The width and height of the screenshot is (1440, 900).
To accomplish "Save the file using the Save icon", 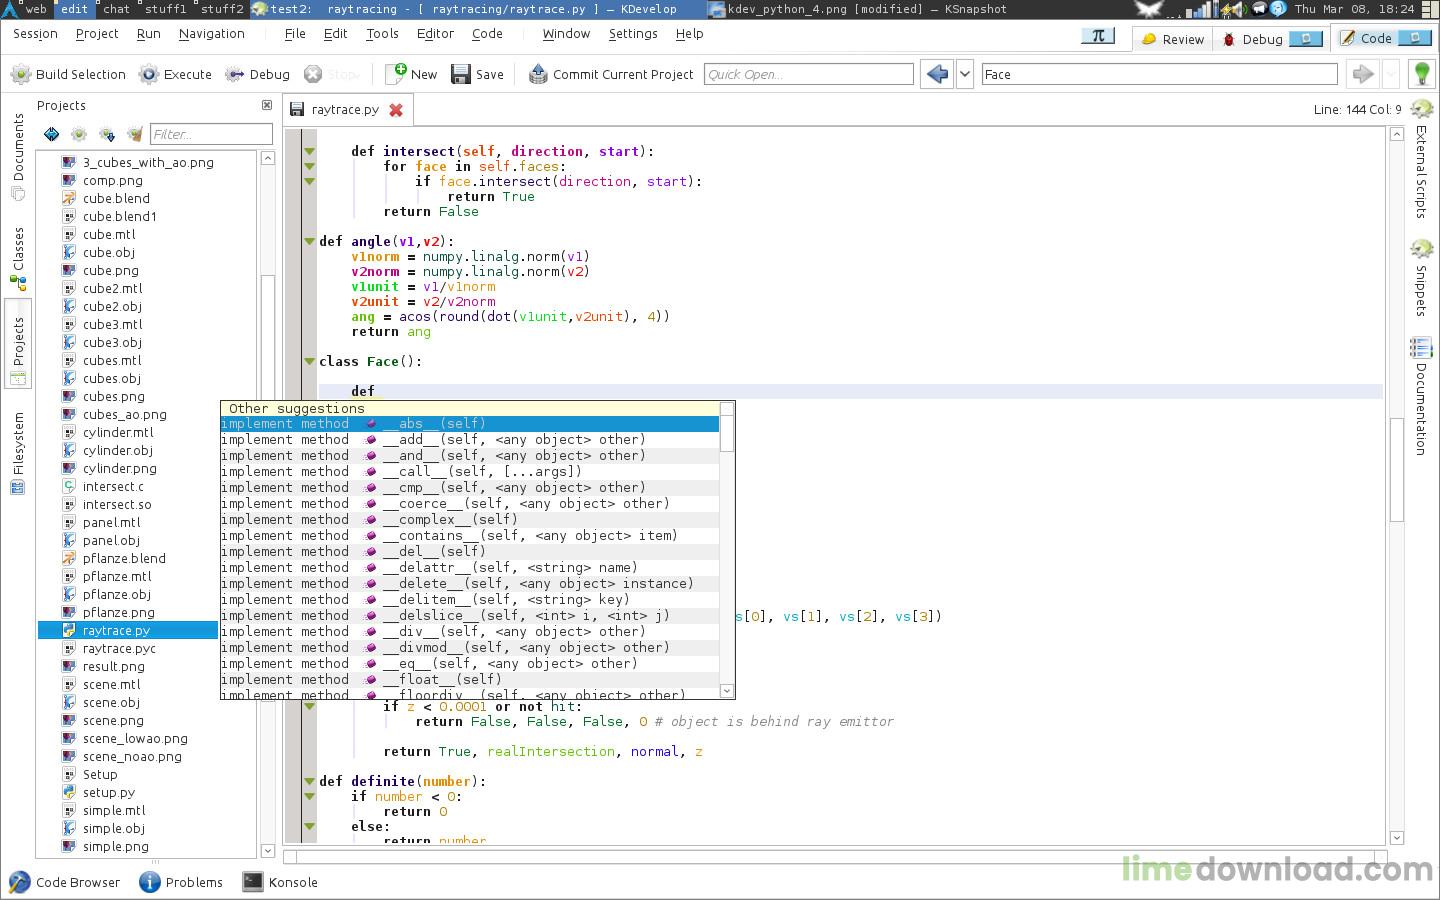I will pos(461,74).
